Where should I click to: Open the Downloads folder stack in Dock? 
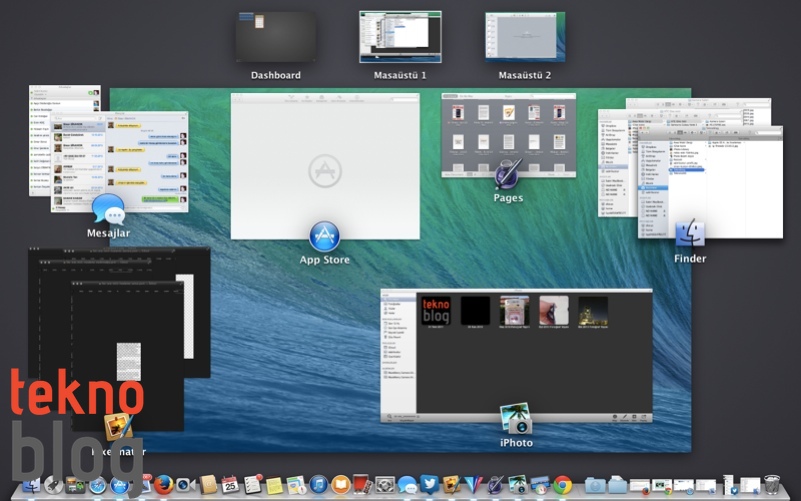click(x=595, y=486)
